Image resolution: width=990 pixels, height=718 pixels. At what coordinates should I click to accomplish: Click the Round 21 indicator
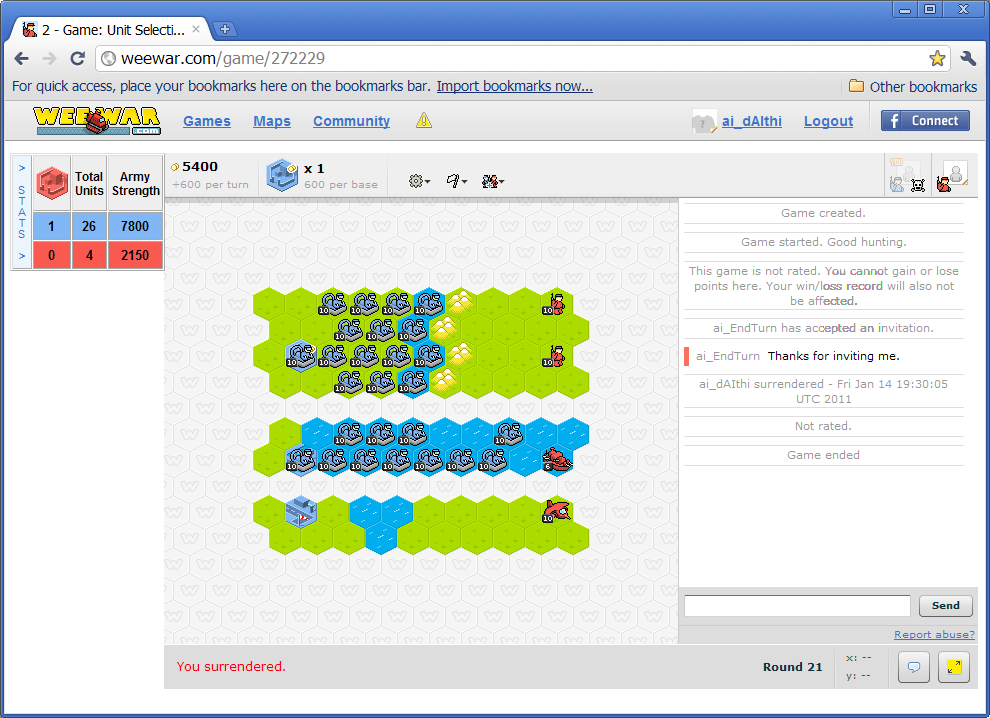[x=792, y=667]
